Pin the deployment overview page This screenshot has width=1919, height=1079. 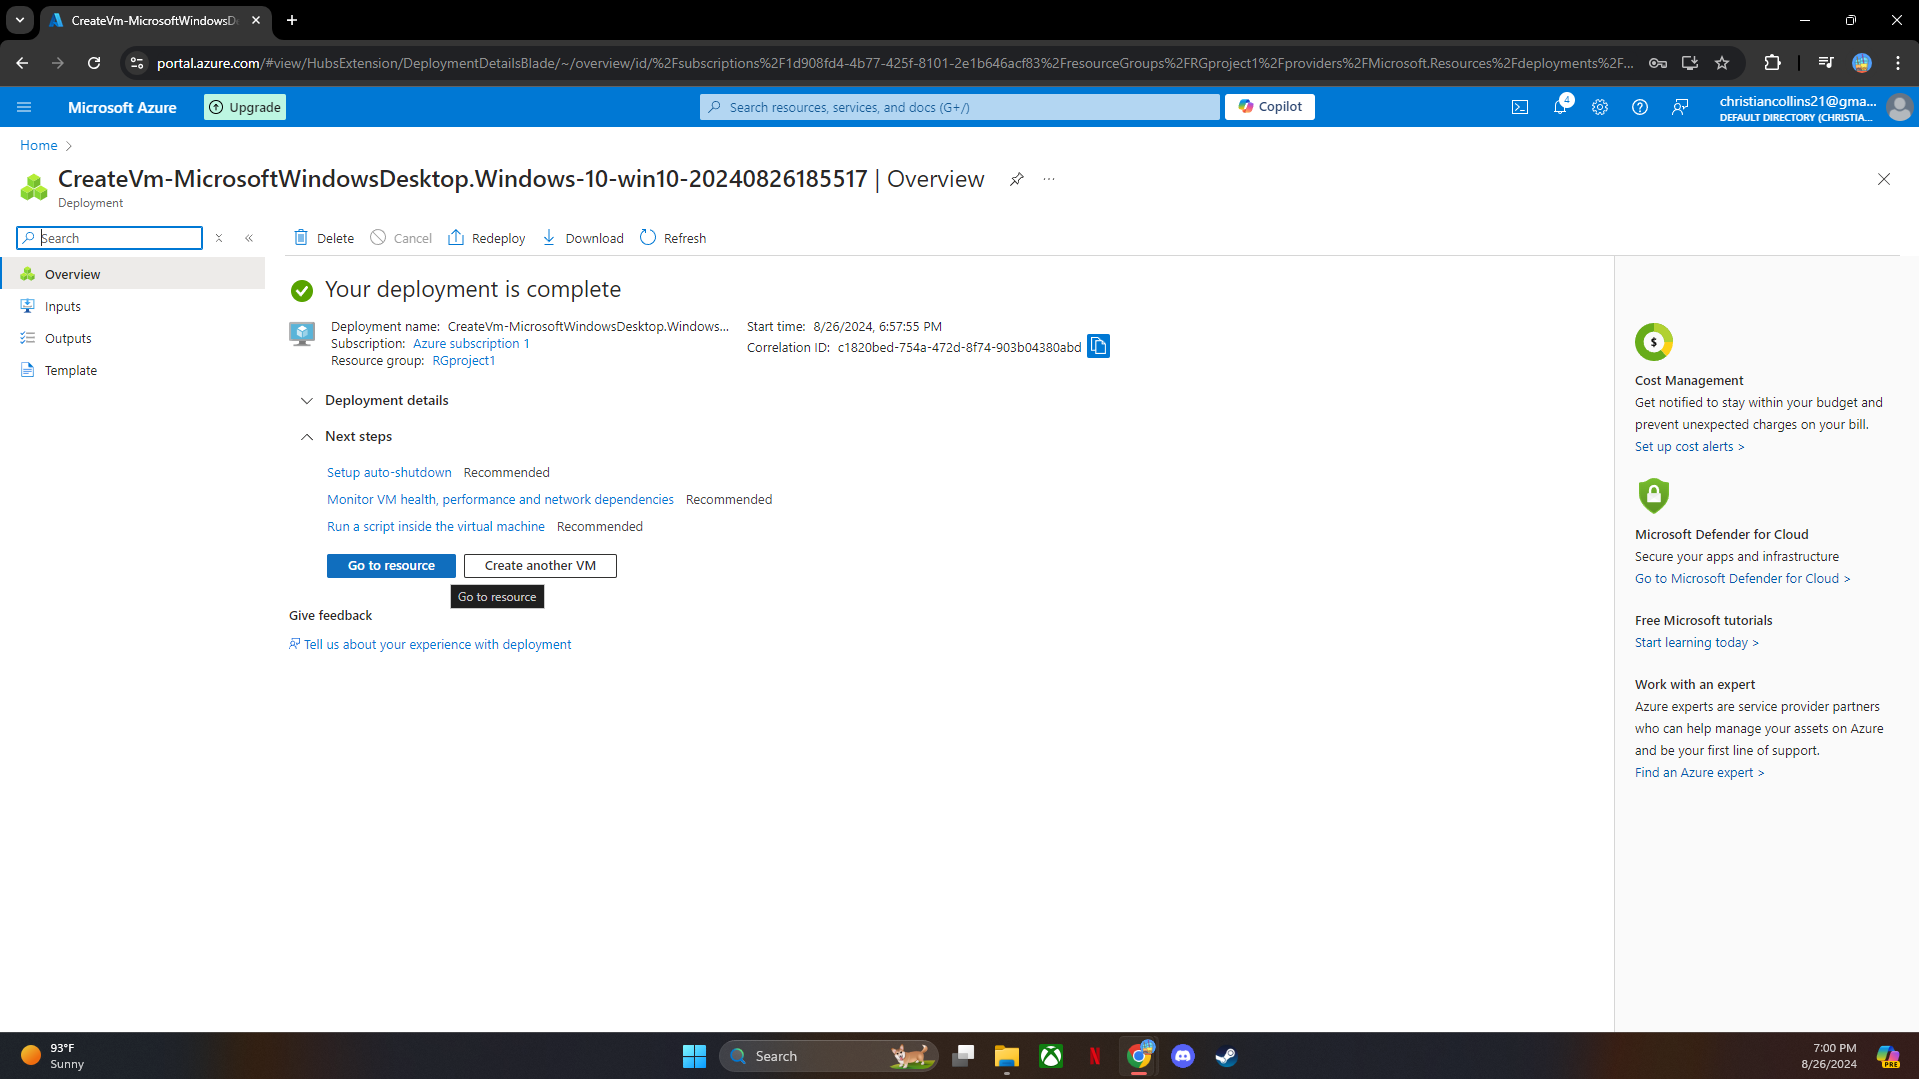point(1016,179)
